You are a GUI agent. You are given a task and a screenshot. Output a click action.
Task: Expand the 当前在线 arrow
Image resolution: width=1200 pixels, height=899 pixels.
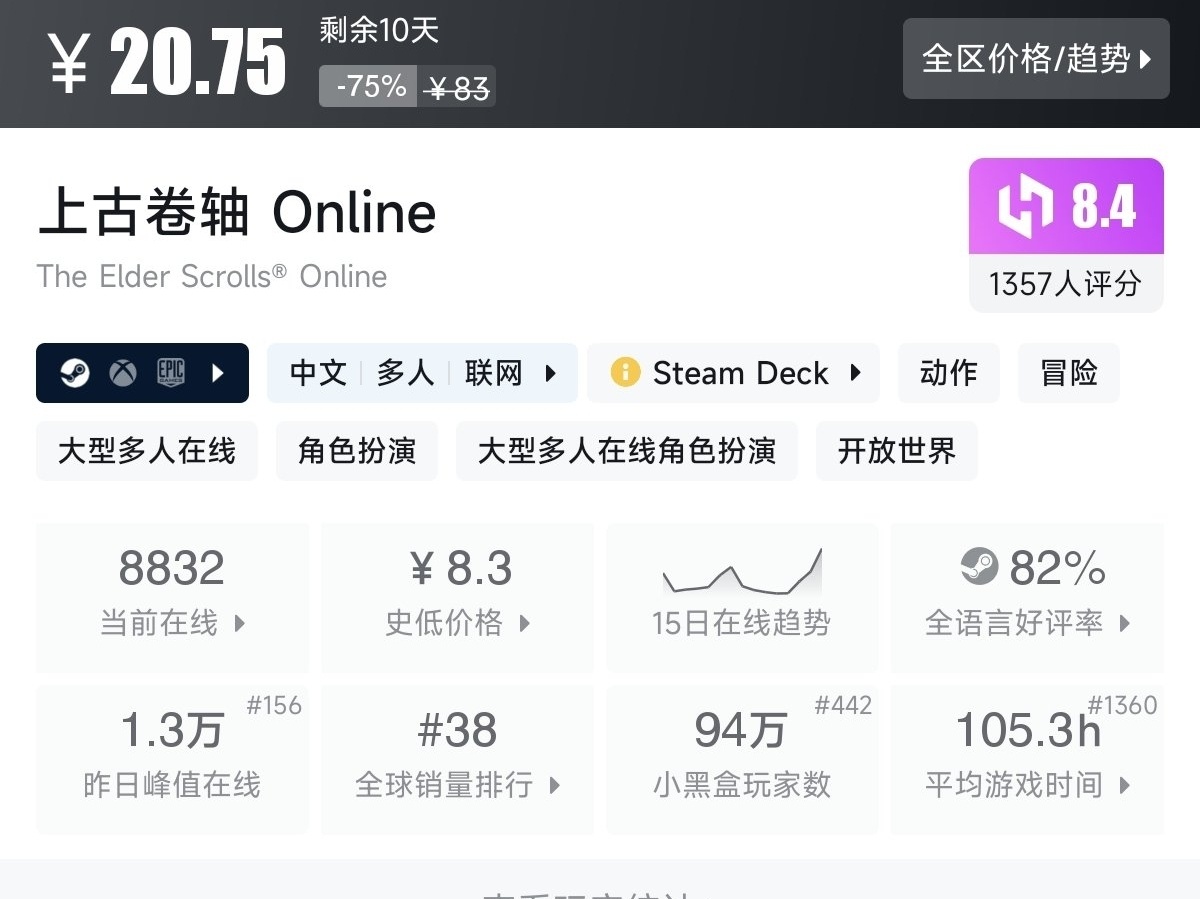[239, 624]
